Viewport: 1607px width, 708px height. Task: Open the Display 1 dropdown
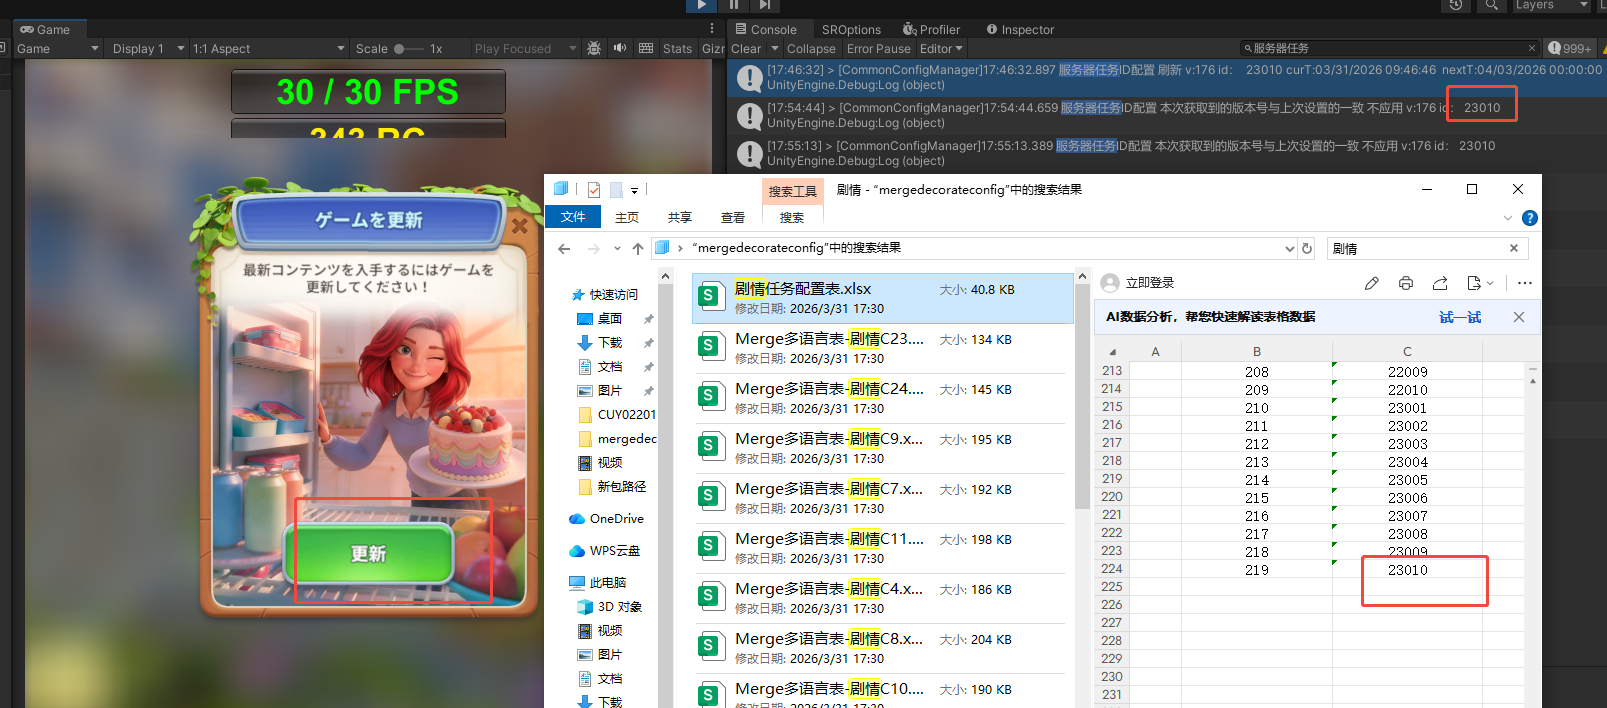(x=147, y=48)
